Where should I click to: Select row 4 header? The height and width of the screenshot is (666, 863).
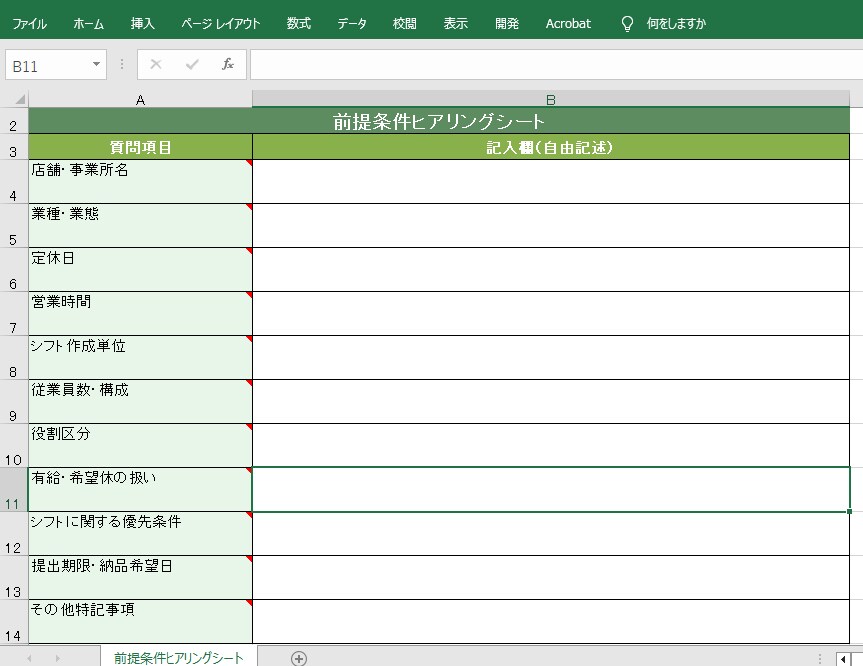click(14, 182)
